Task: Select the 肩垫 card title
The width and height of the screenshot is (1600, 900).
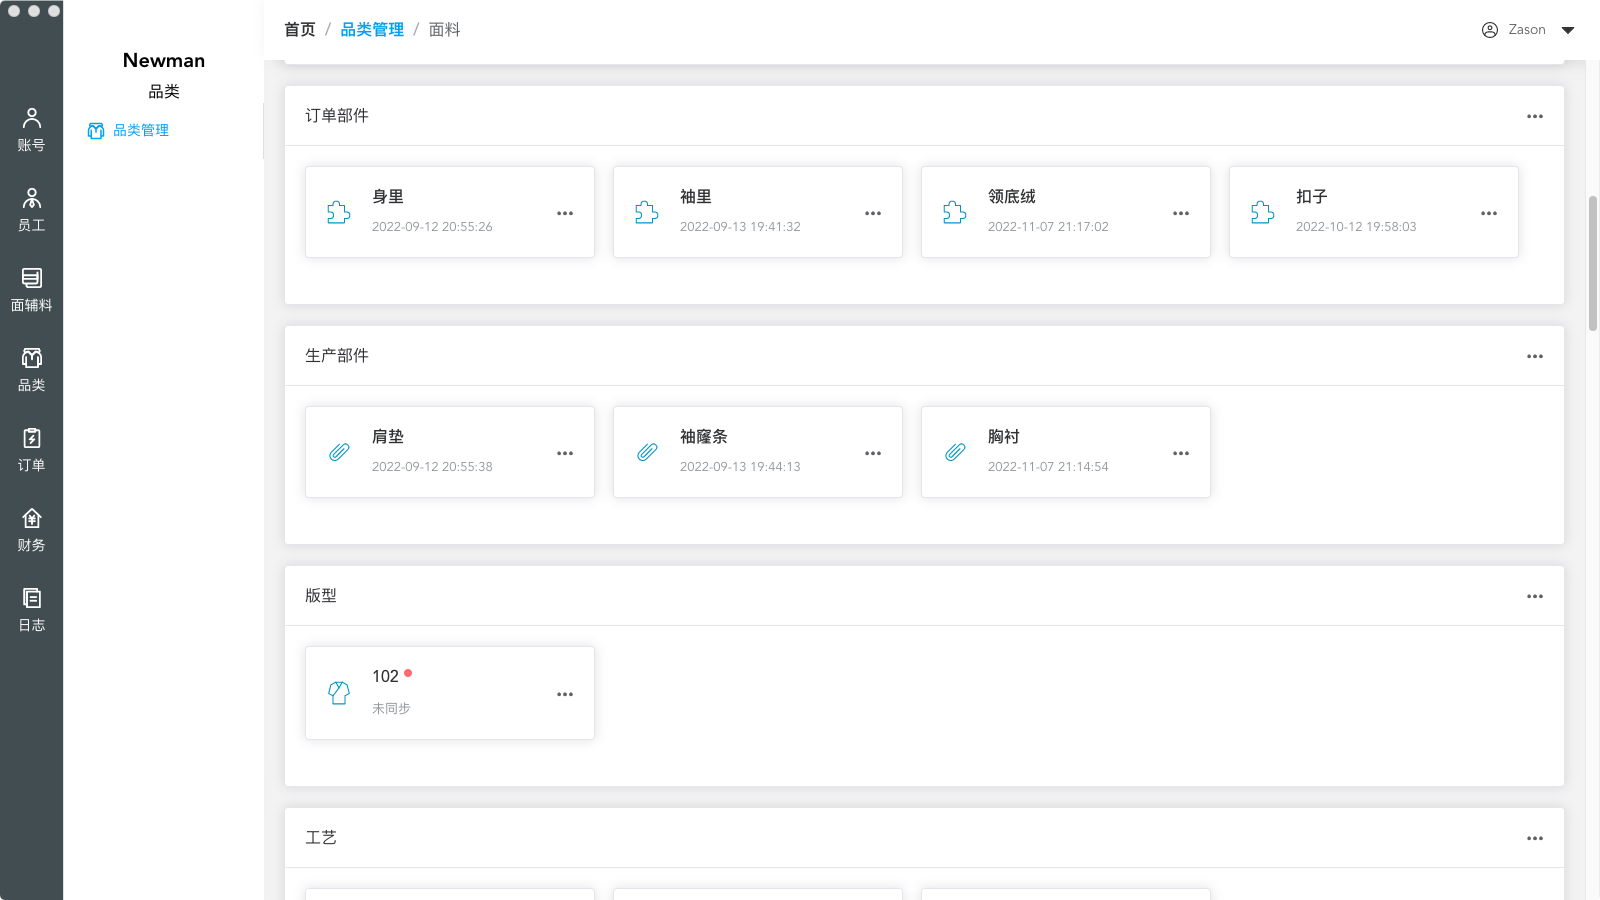Action: coord(388,437)
